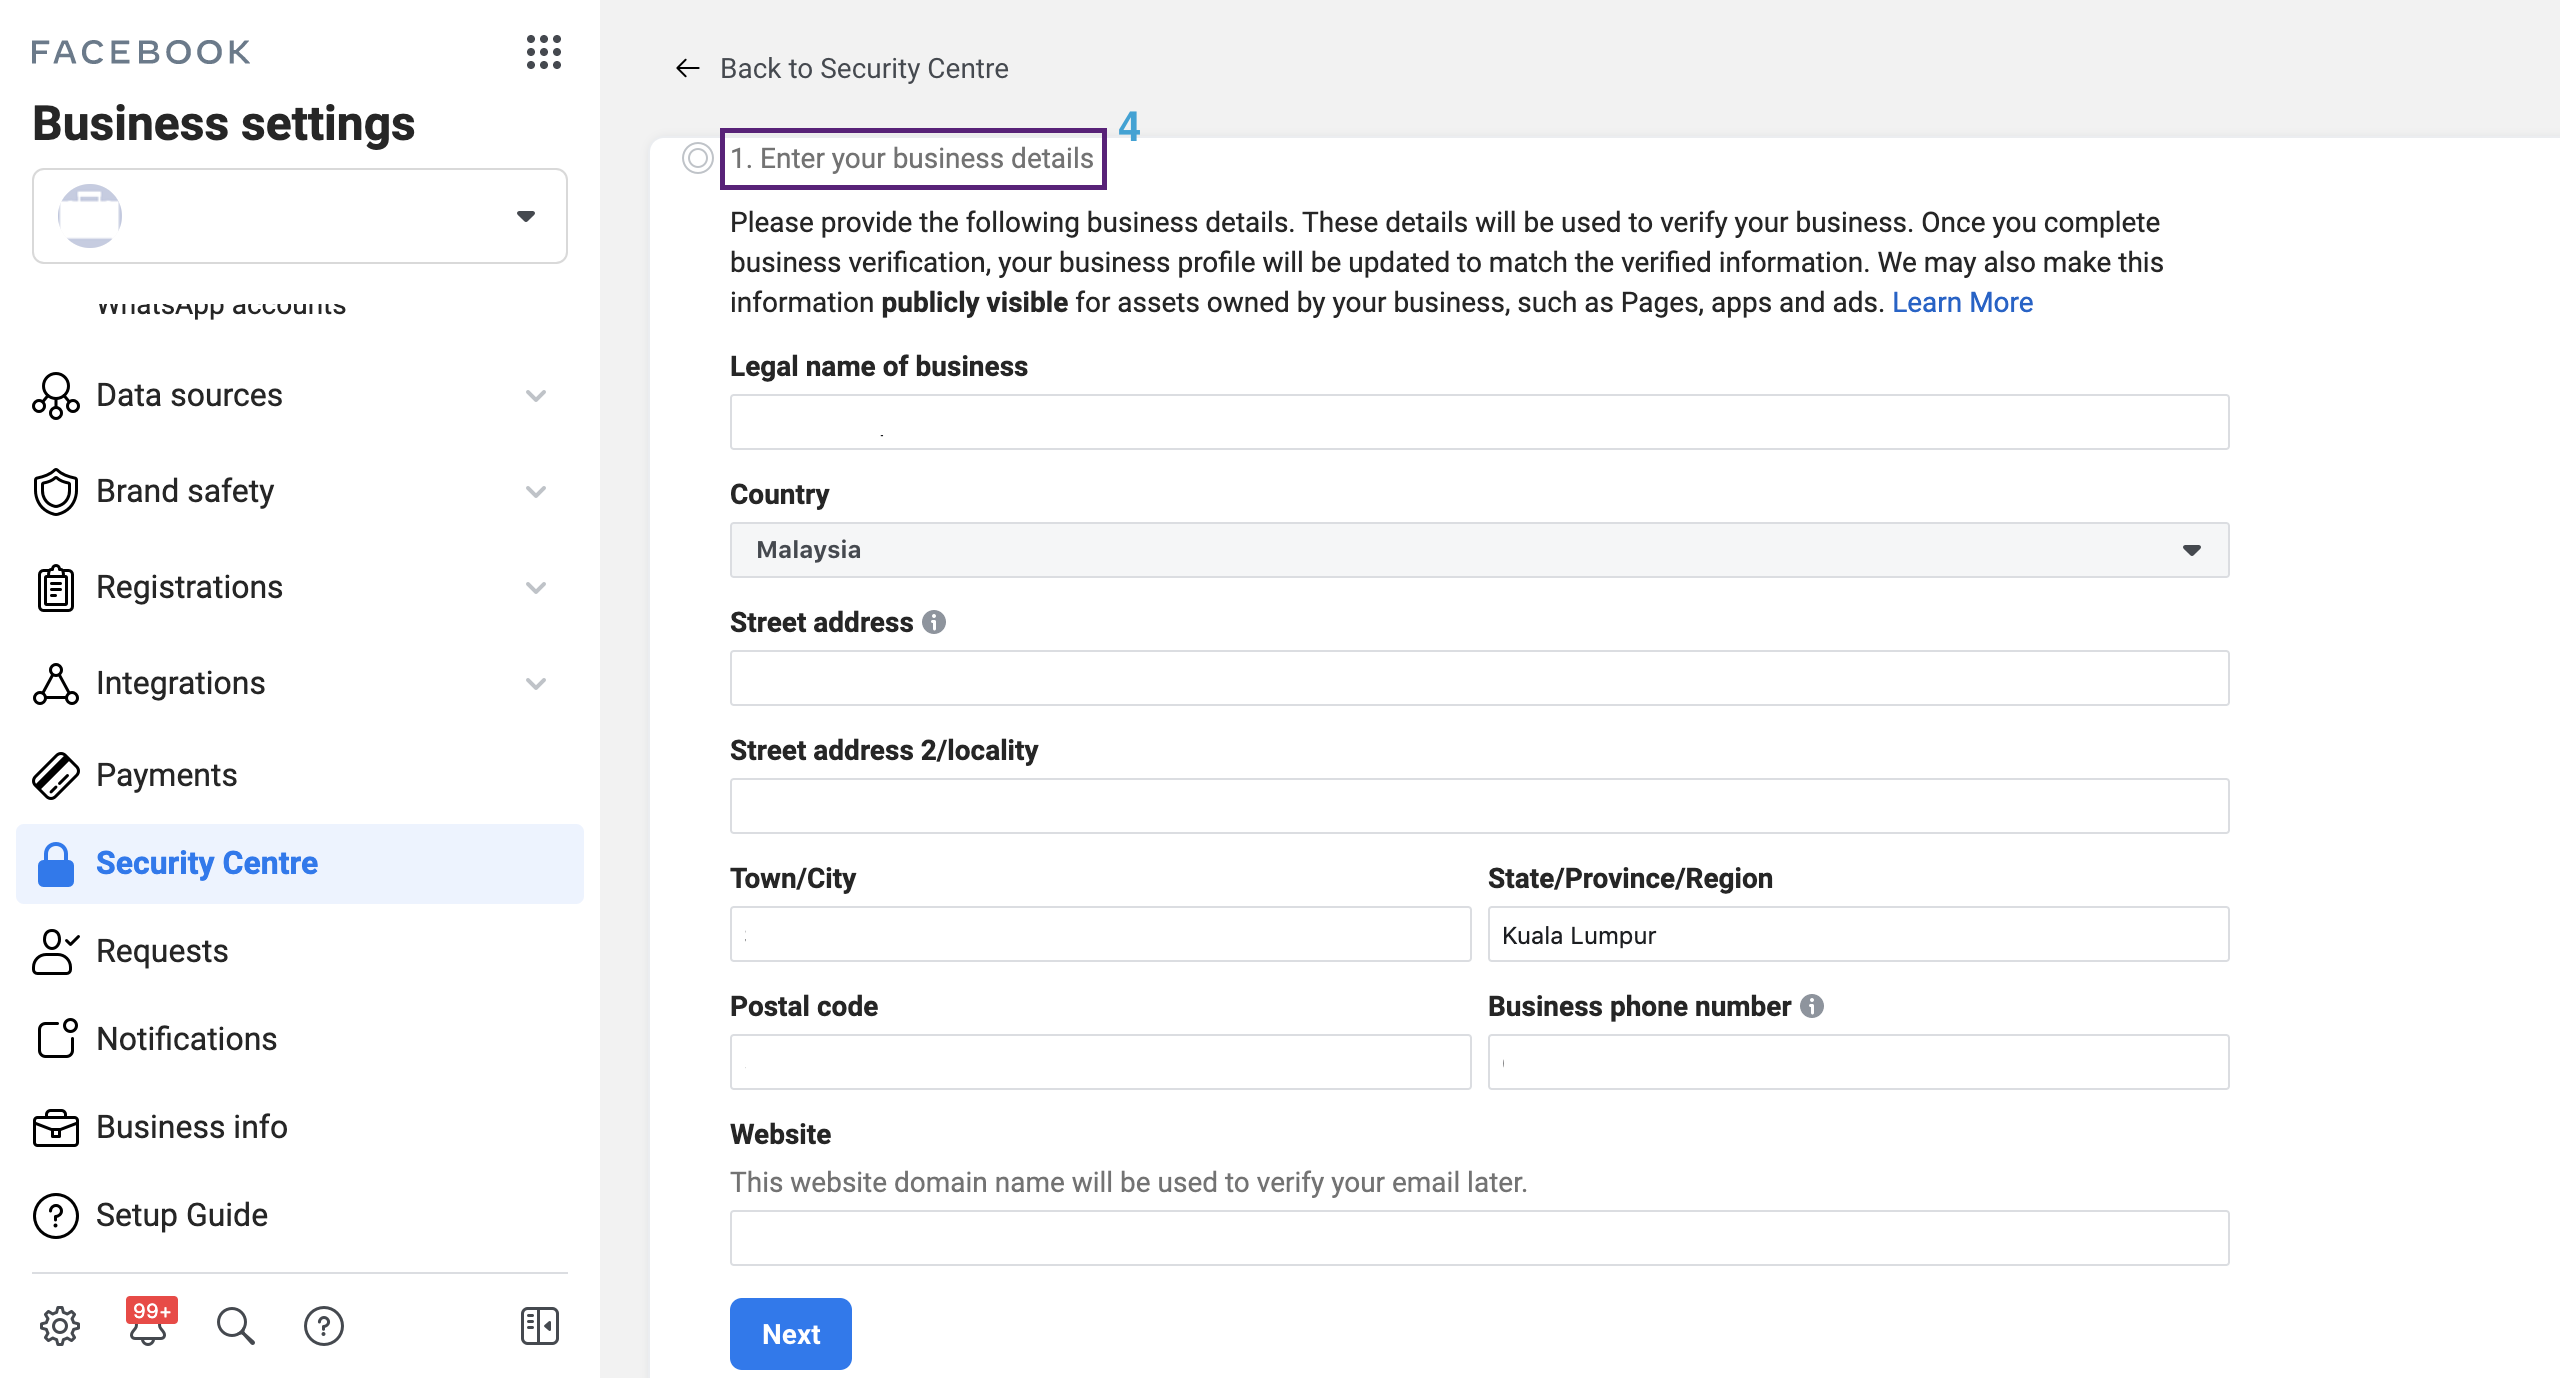Click the settings gear icon
2560x1378 pixels.
point(60,1326)
